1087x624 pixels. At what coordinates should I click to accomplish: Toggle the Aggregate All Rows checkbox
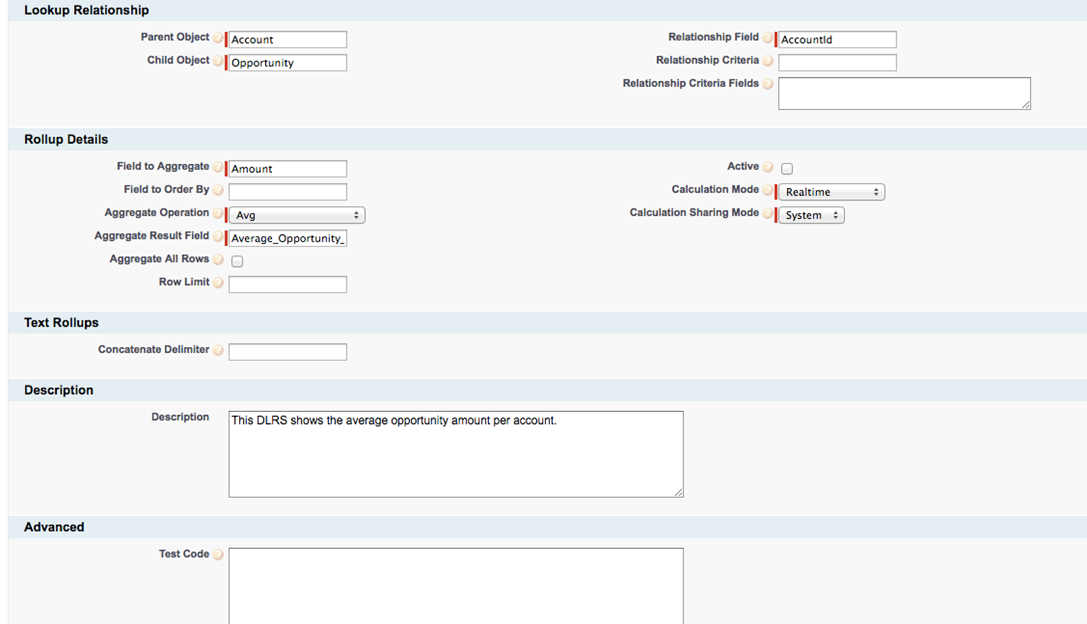pos(237,260)
